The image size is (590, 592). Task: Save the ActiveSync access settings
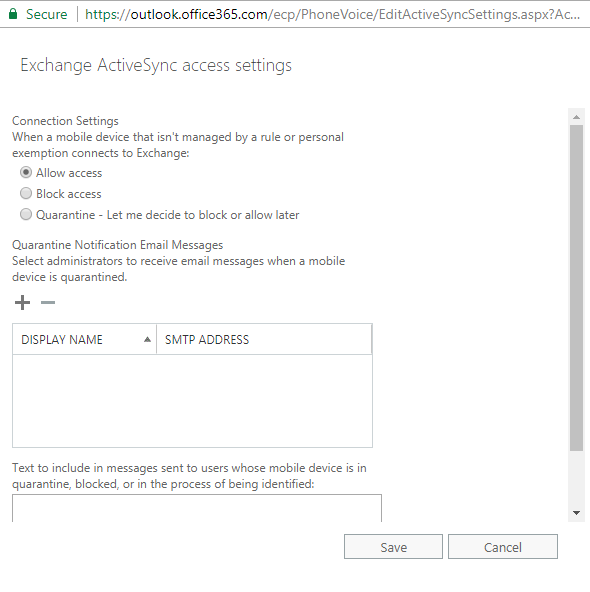tap(393, 547)
